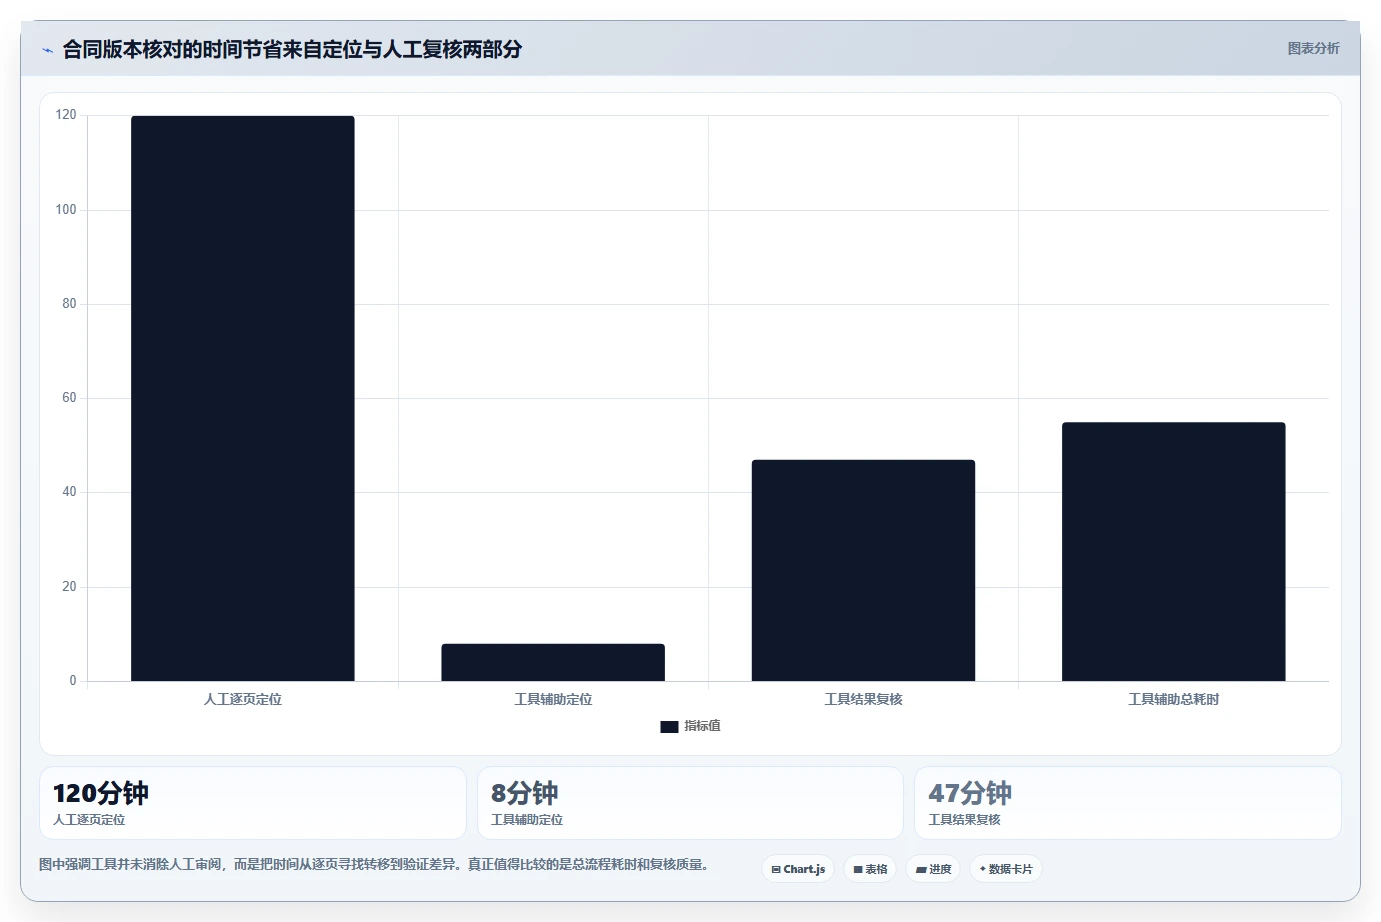Click the 工具结果复核 x-axis label

click(x=863, y=699)
